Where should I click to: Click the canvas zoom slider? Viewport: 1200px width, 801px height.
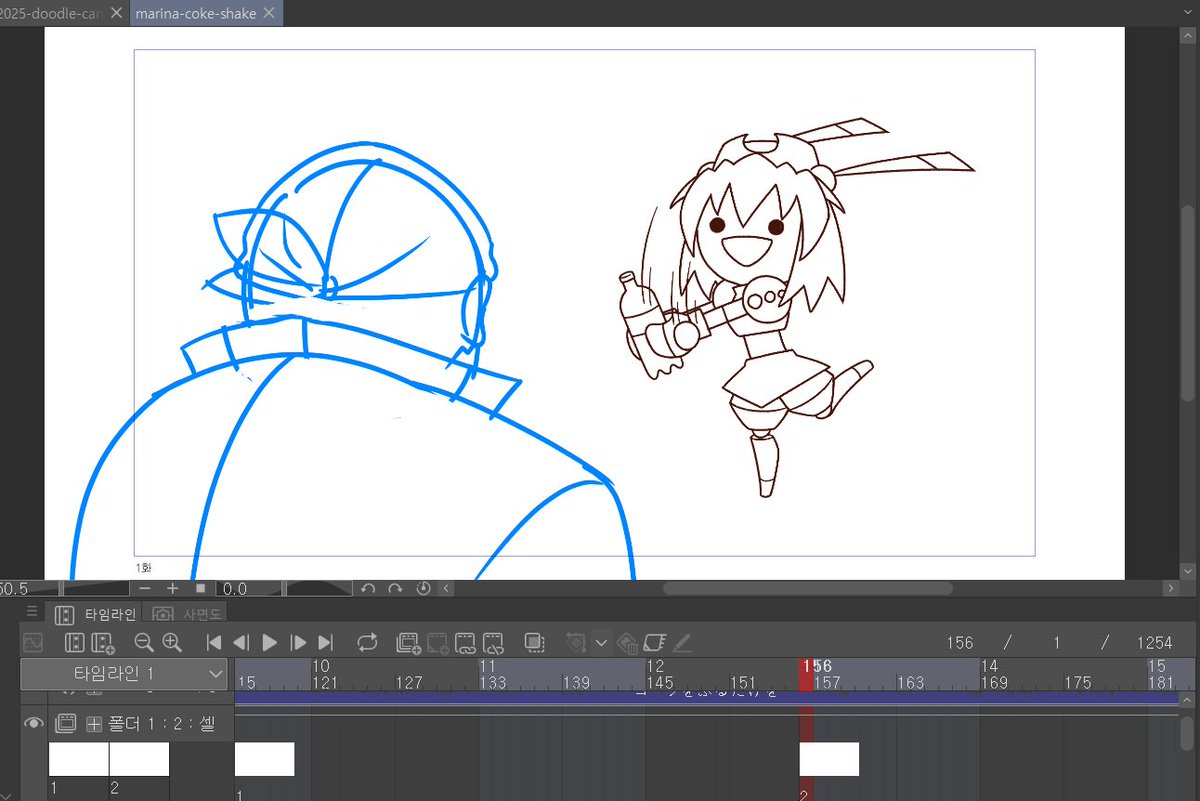(x=95, y=589)
